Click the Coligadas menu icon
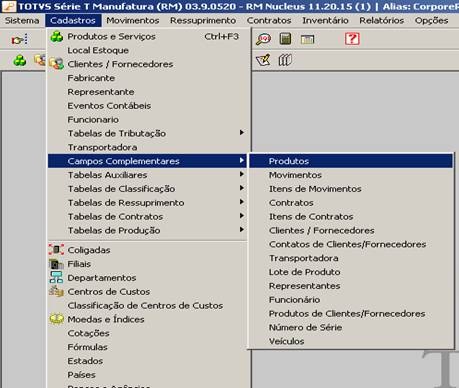 click(x=56, y=249)
